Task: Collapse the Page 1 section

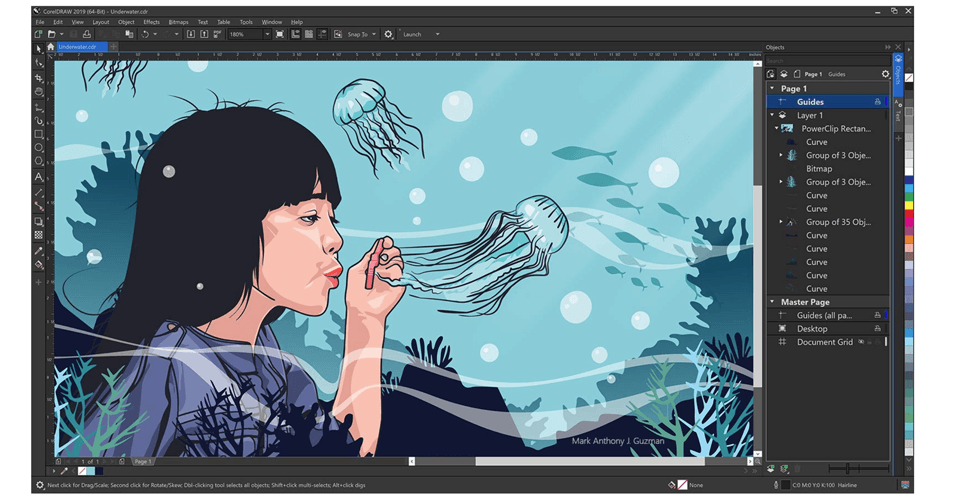Action: point(772,88)
